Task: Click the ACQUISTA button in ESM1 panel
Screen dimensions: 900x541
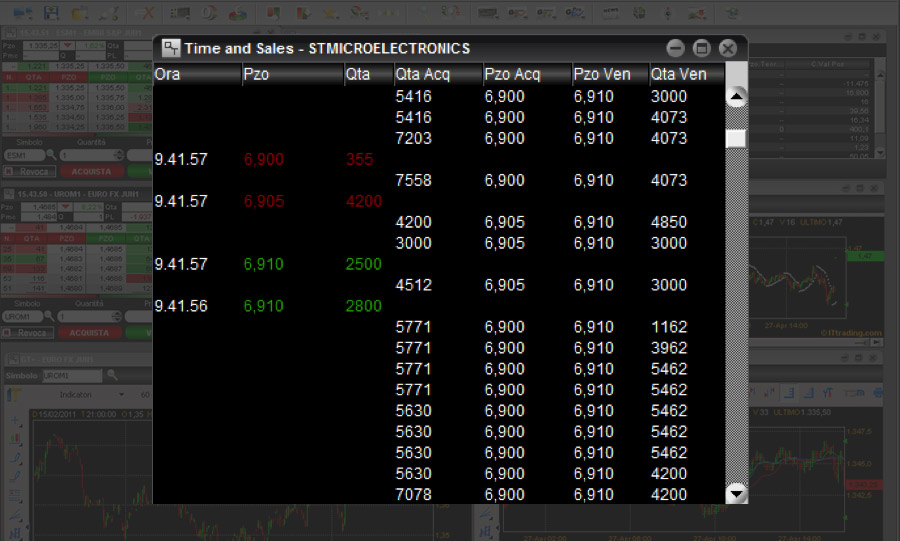Action: [91, 171]
